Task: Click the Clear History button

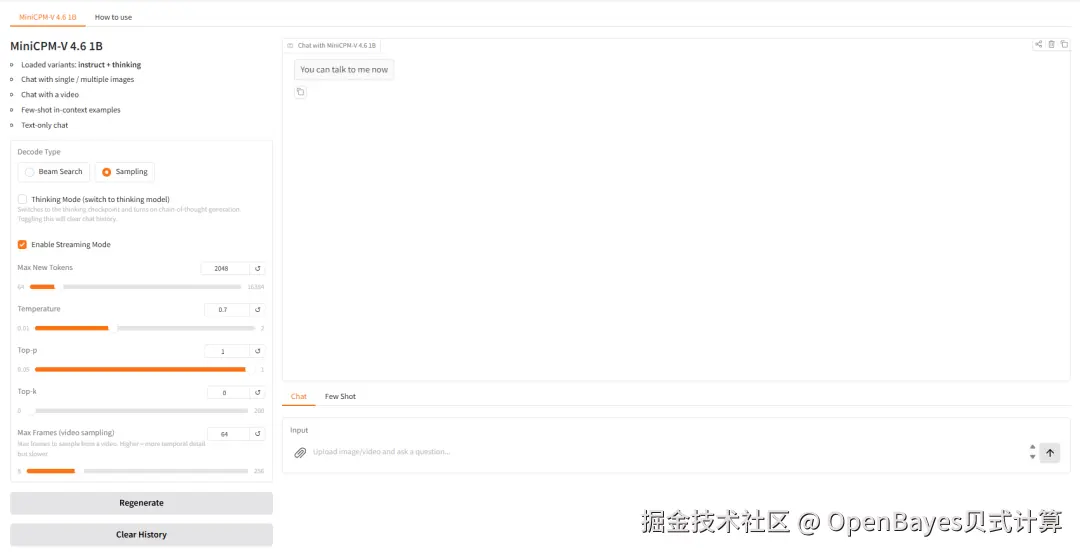Action: pos(141,535)
